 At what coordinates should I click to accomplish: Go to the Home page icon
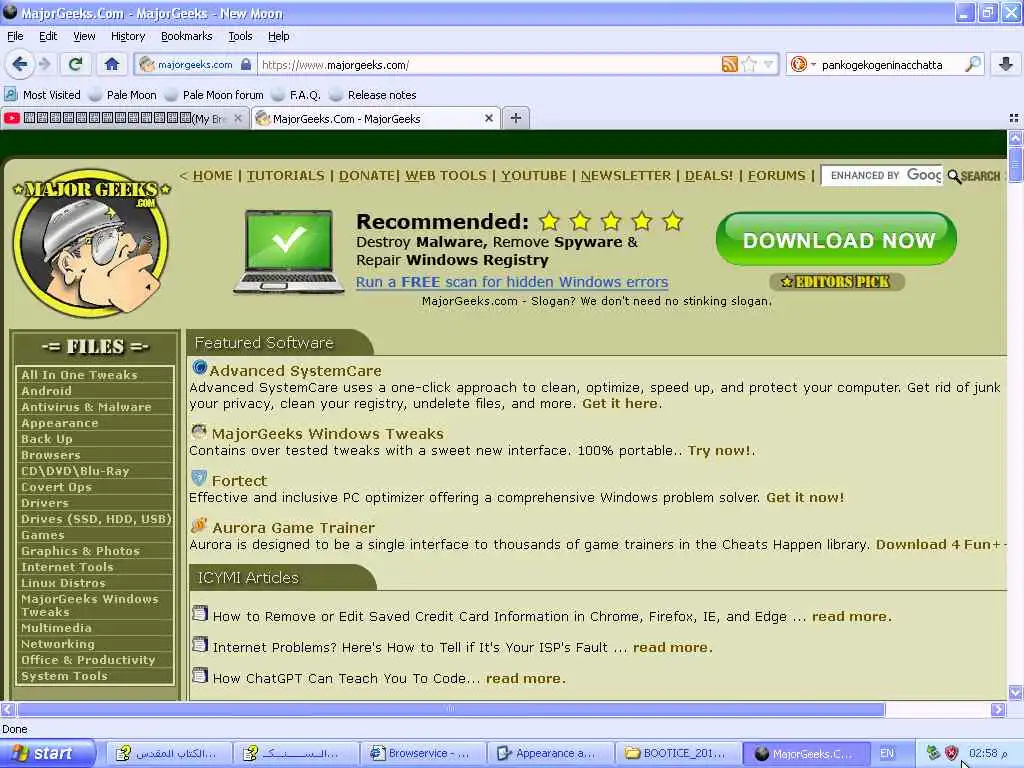(112, 64)
